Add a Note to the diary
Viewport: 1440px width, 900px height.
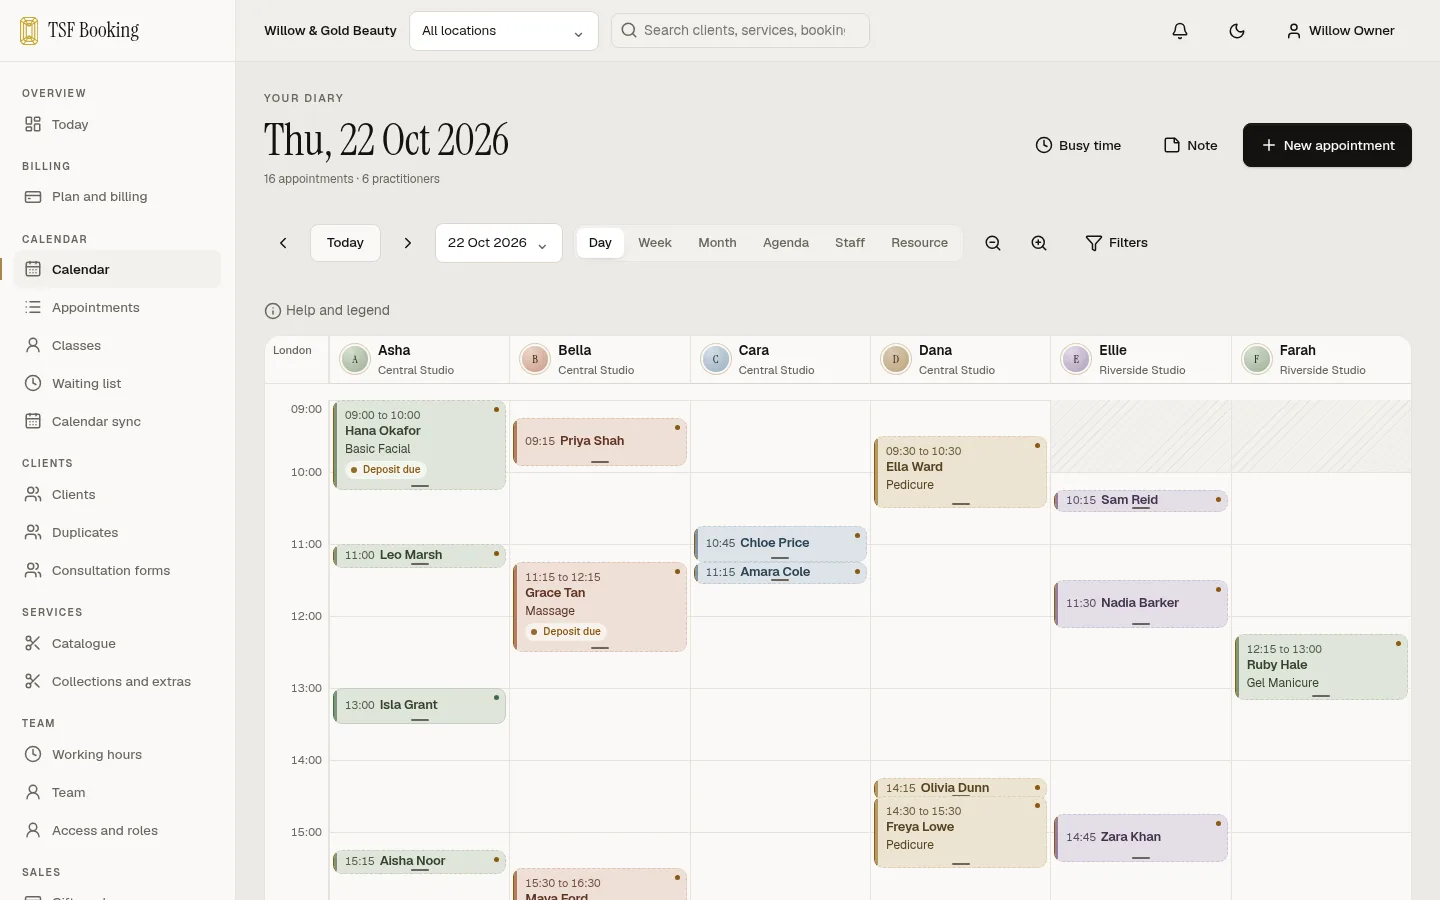click(x=1191, y=145)
